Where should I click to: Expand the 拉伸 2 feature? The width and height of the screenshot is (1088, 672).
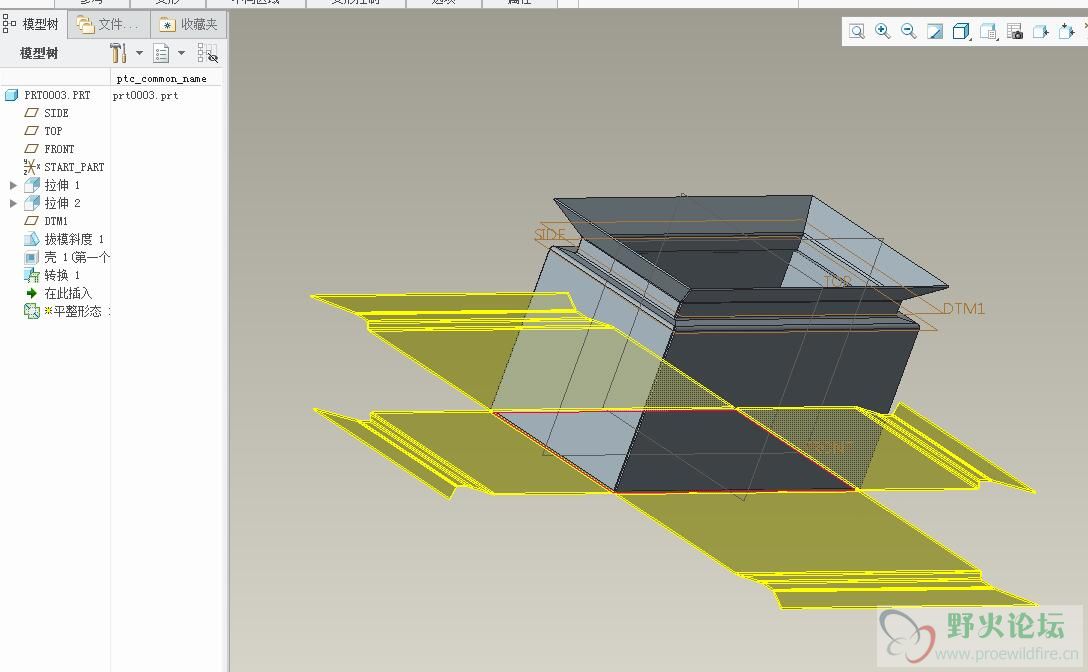(13, 203)
